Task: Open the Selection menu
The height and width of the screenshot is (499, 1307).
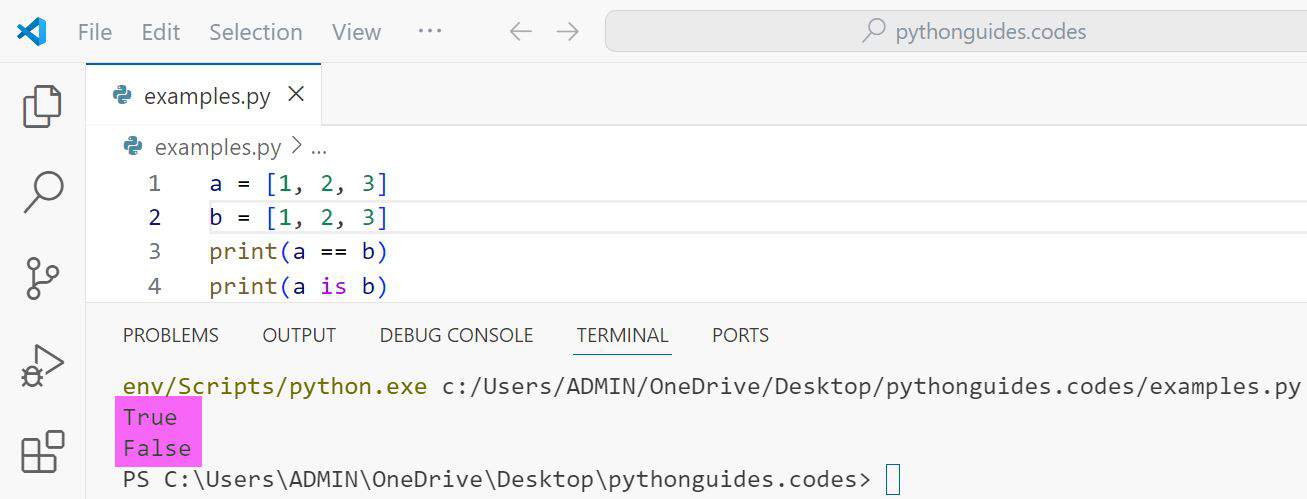Action: (x=255, y=32)
